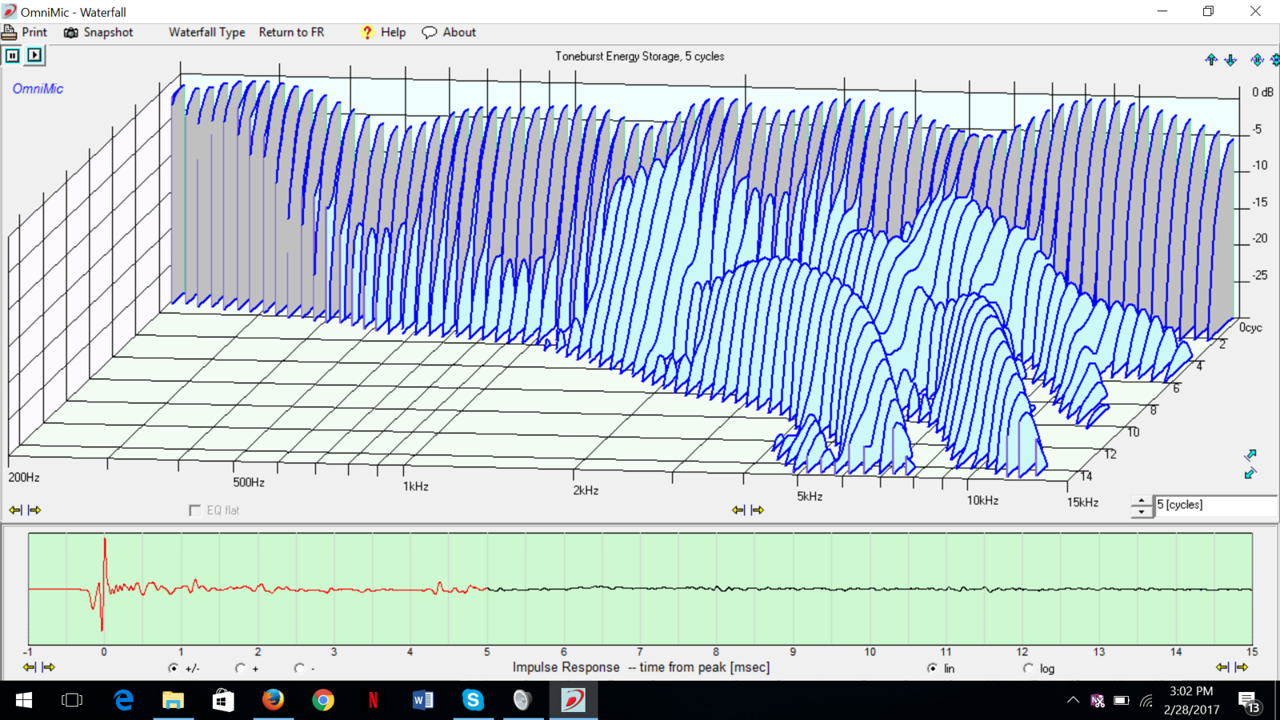Open the Help menu
This screenshot has width=1280, height=720.
pyautogui.click(x=383, y=32)
